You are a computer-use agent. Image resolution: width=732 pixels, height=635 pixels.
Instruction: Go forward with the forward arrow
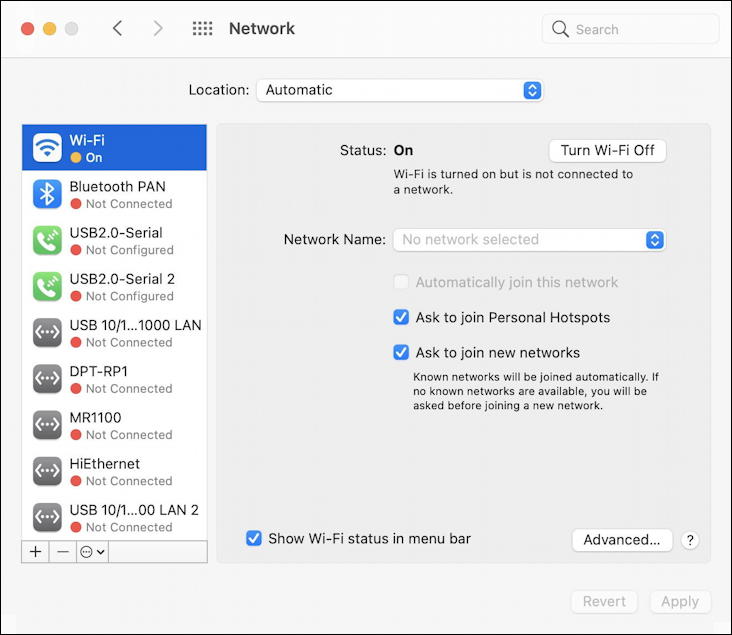tap(158, 28)
